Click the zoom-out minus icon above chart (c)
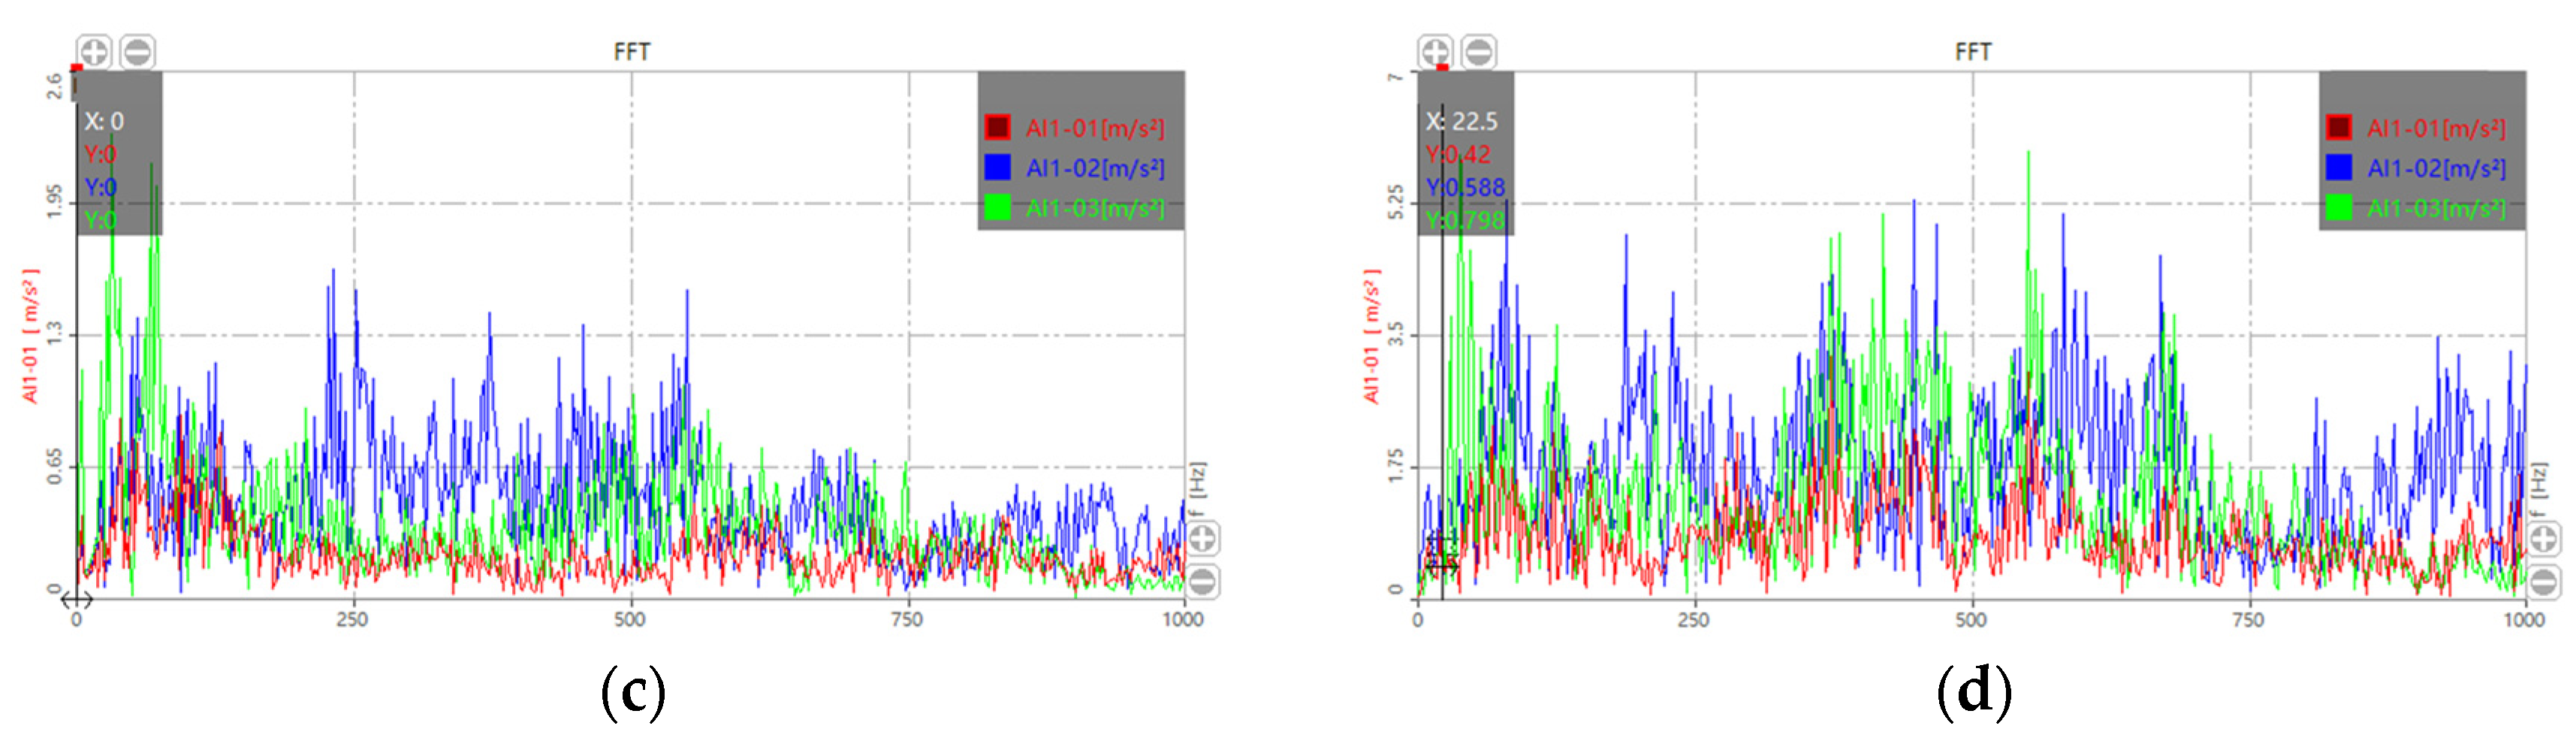Viewport: 2576px width, 738px height. click(x=138, y=51)
